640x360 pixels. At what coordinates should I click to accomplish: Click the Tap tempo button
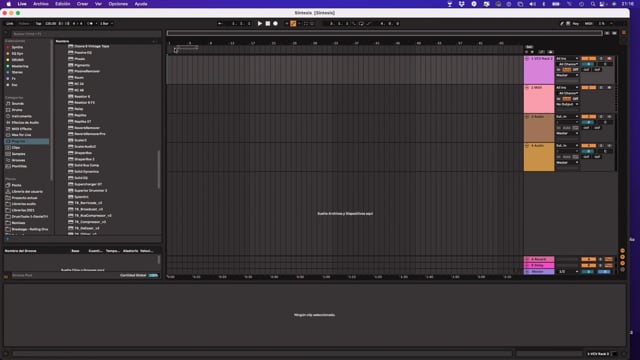[38, 24]
